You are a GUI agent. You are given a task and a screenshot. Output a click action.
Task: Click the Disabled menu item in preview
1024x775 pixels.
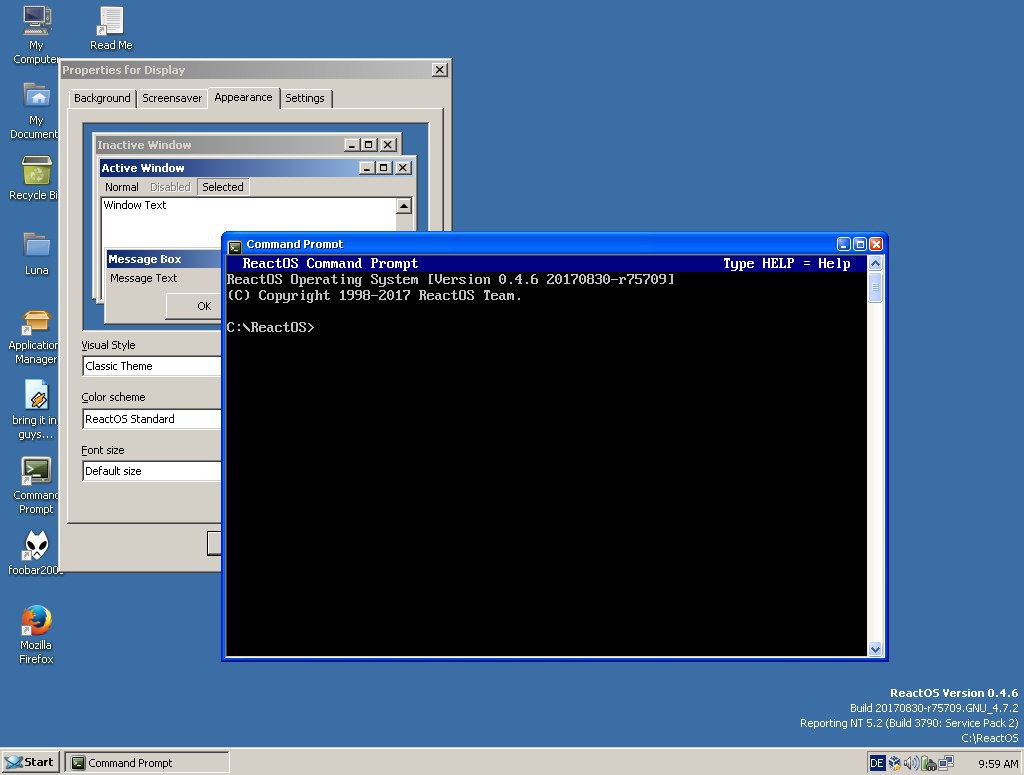[170, 187]
